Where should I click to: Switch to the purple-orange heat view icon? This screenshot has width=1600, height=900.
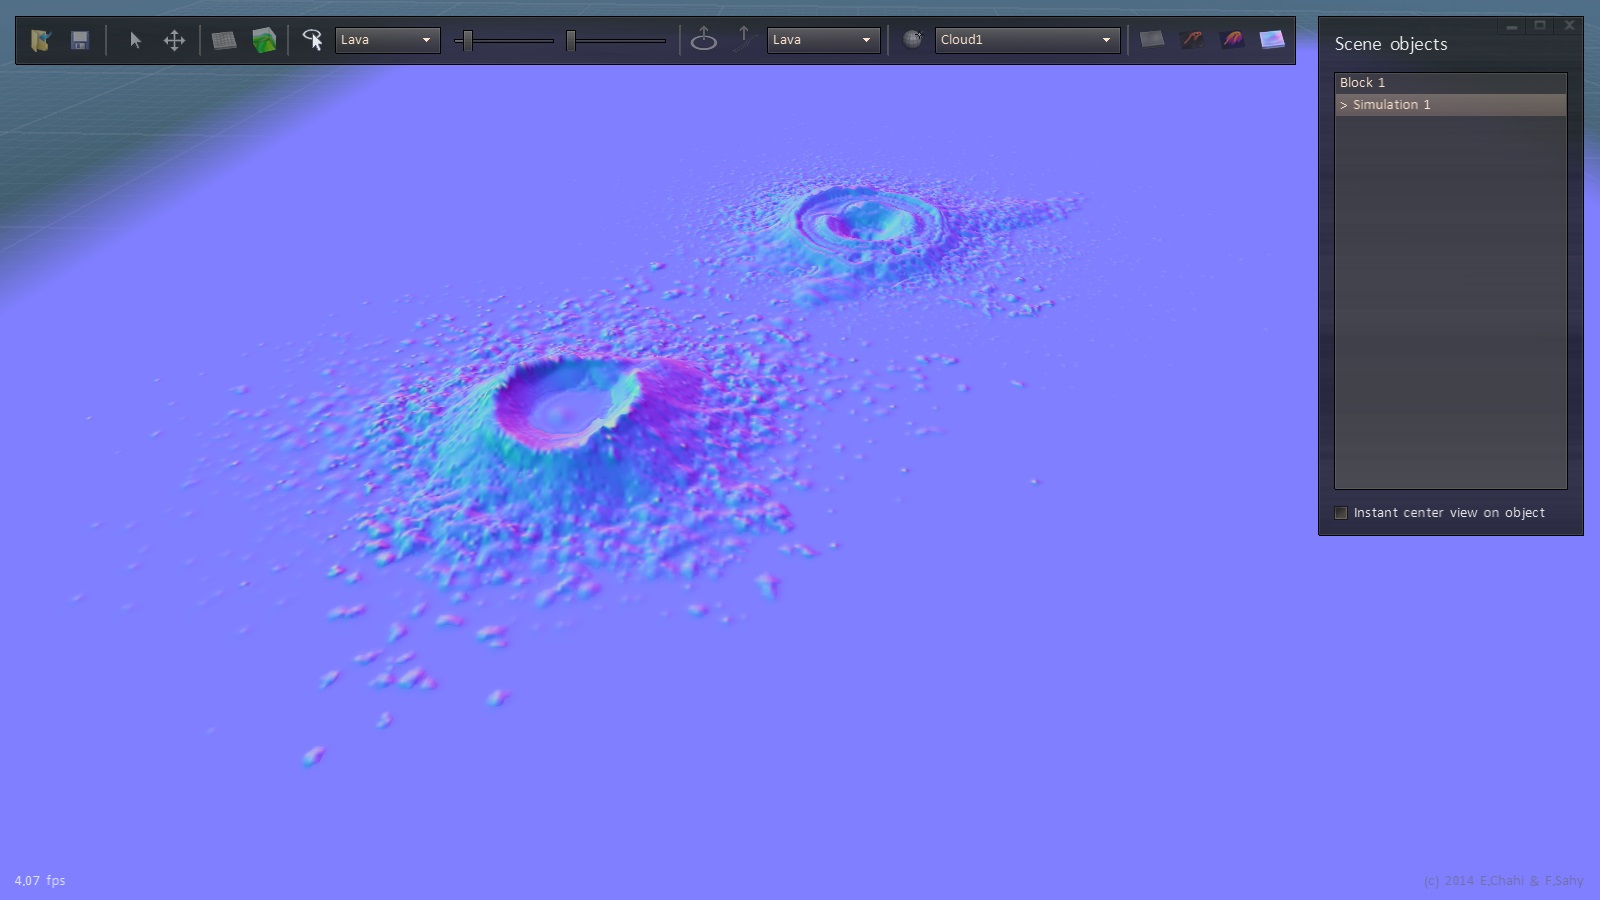point(1232,39)
